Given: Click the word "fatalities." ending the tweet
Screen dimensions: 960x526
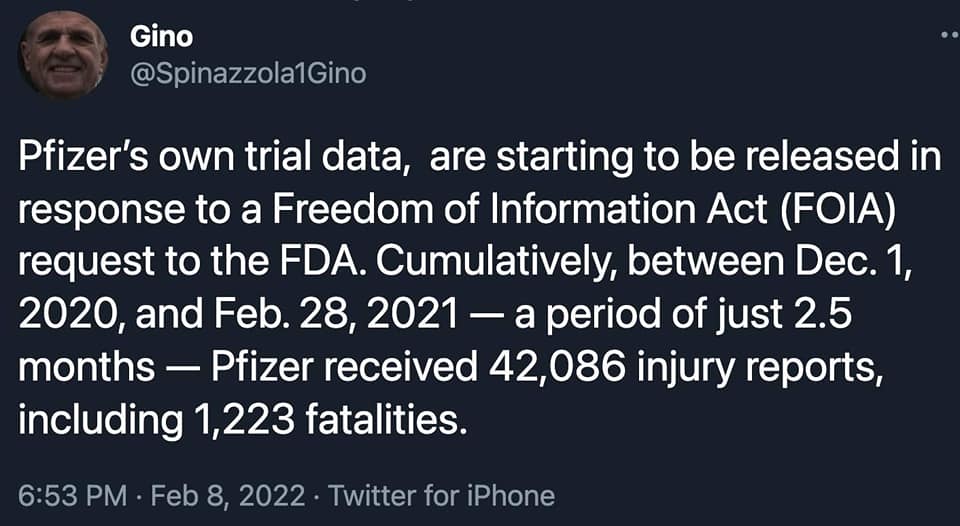Looking at the screenshot, I should pos(384,418).
